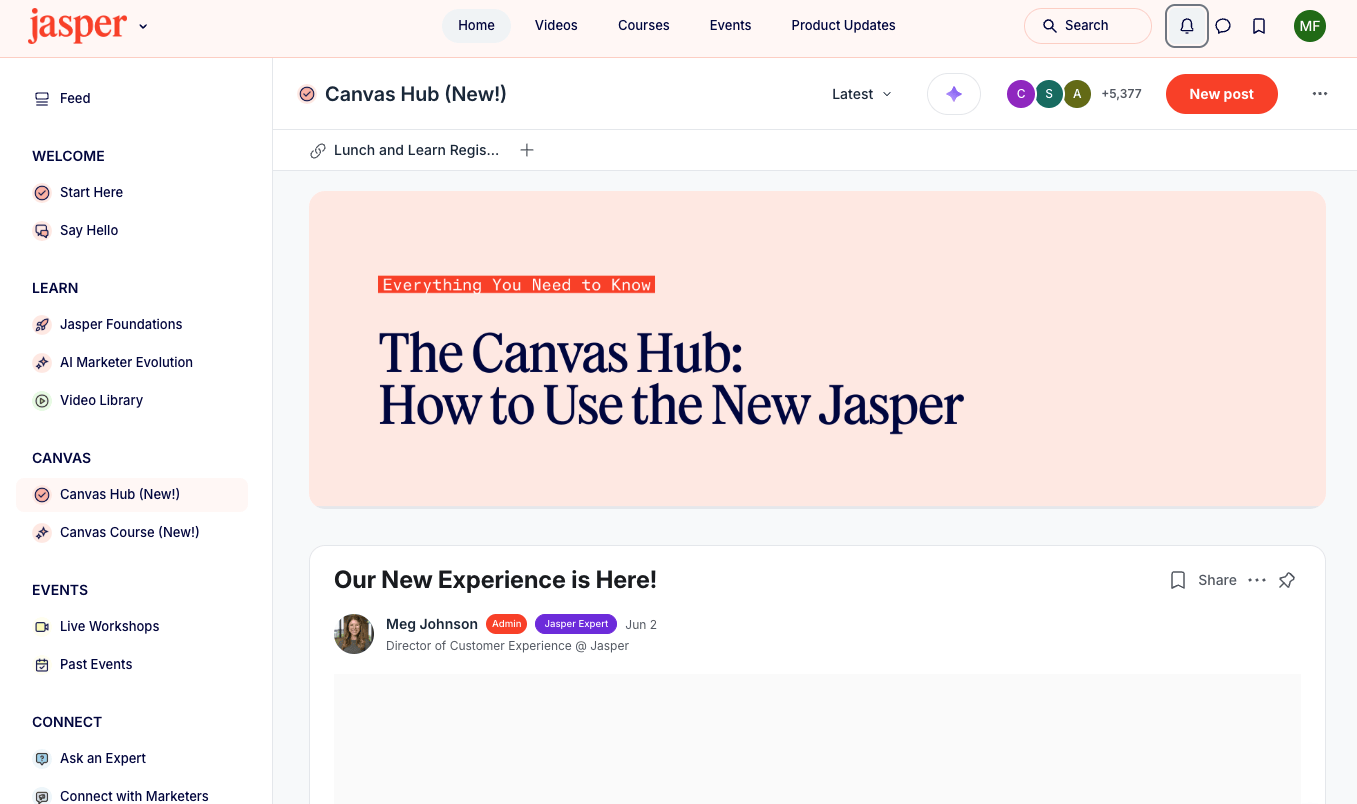Click the Jasper logo
The width and height of the screenshot is (1357, 804).
tap(78, 25)
